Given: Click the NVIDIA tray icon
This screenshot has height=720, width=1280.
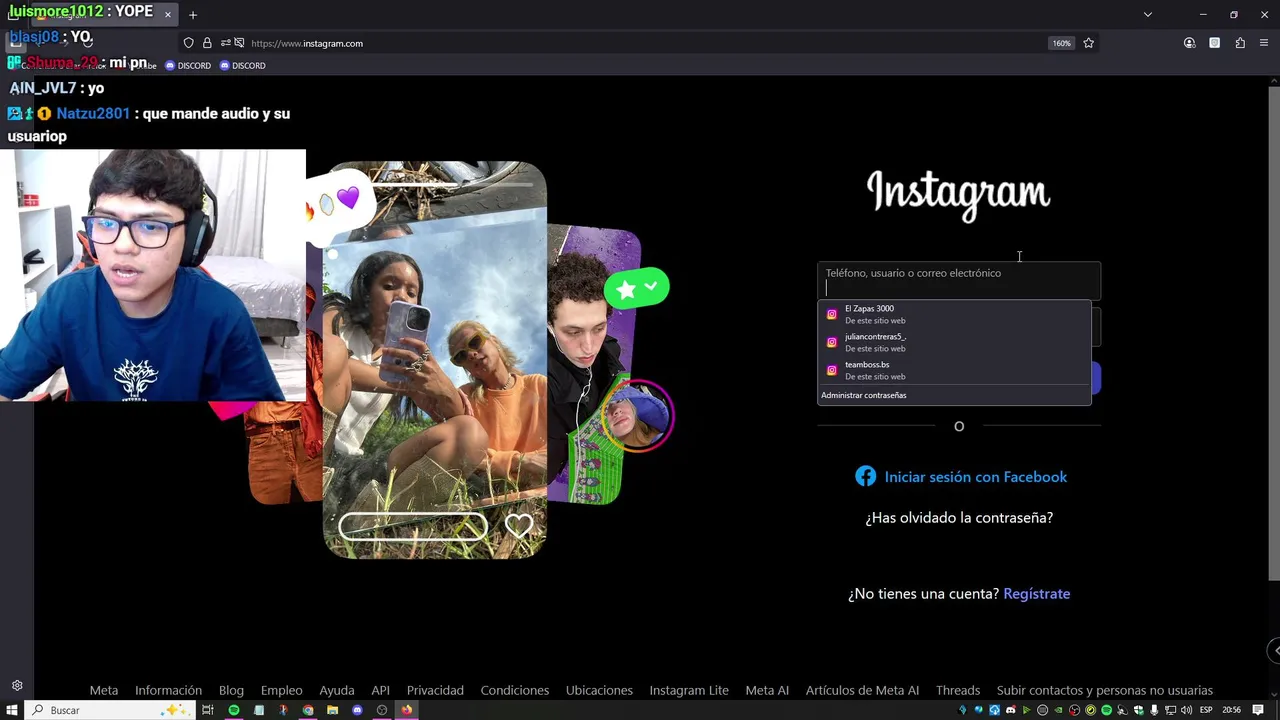Looking at the screenshot, I should pos(1059,710).
